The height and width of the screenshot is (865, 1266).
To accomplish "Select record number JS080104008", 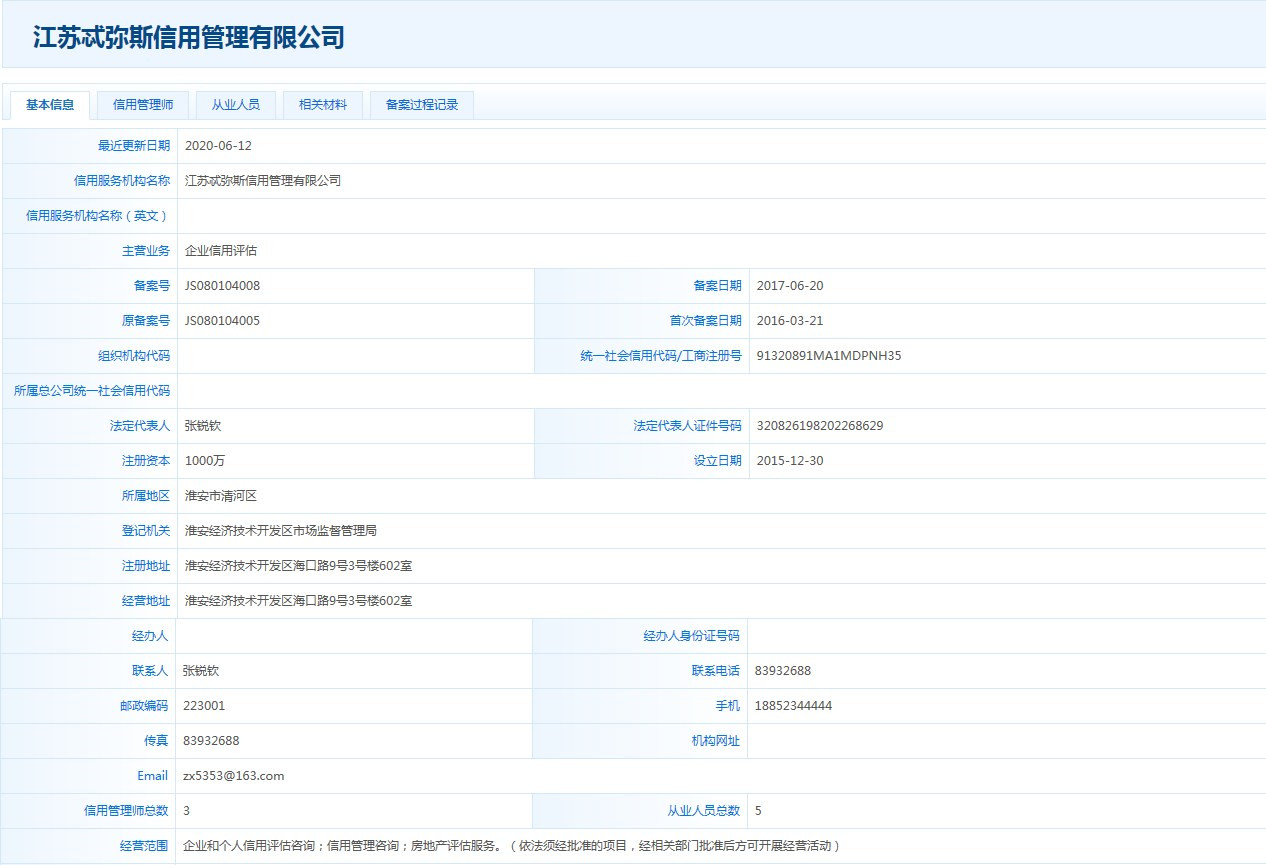I will coord(223,286).
